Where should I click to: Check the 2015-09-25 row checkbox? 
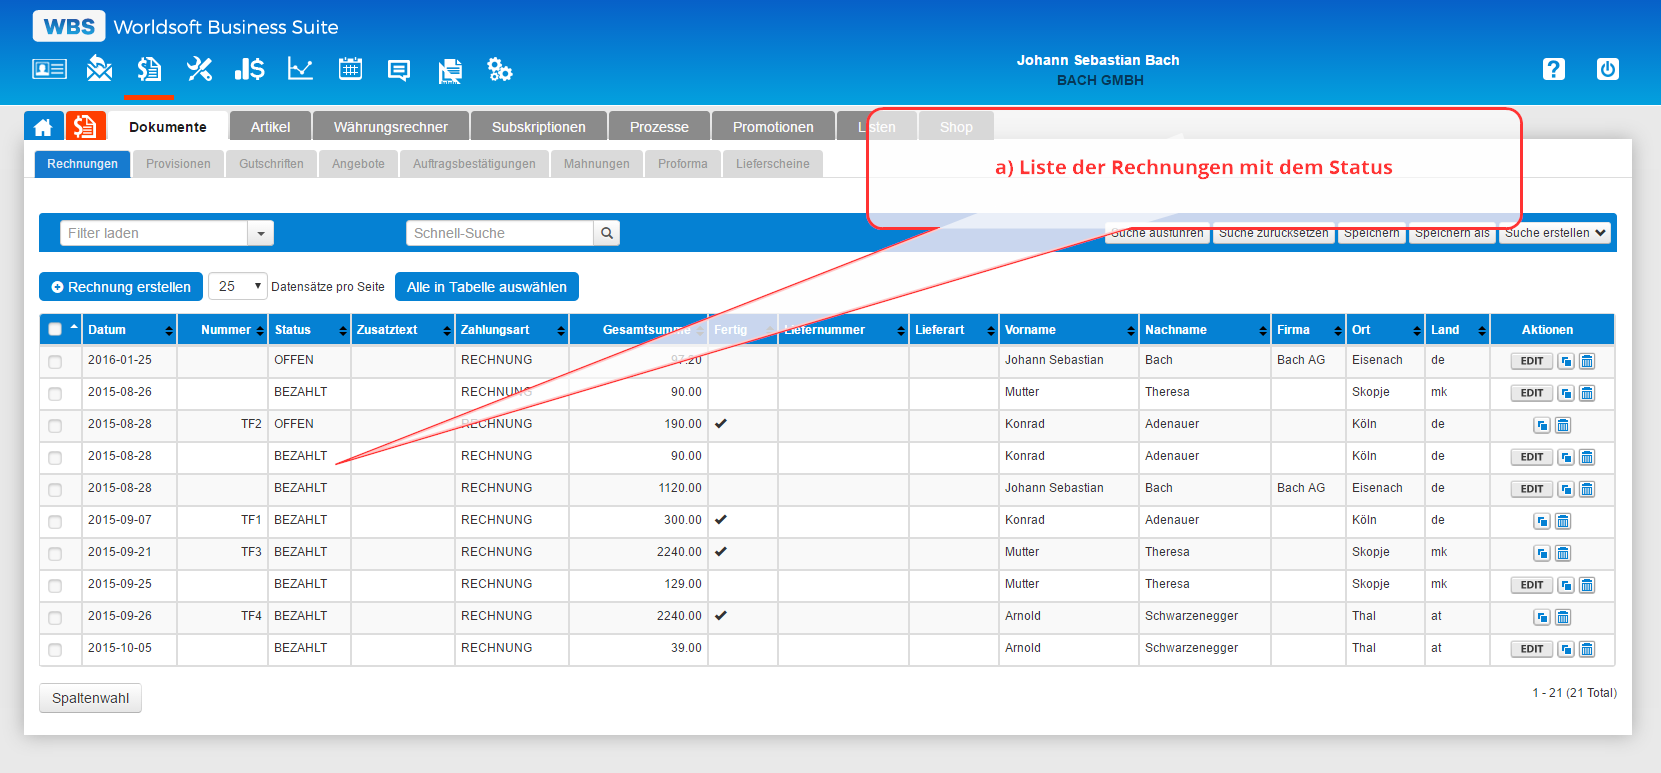point(55,586)
